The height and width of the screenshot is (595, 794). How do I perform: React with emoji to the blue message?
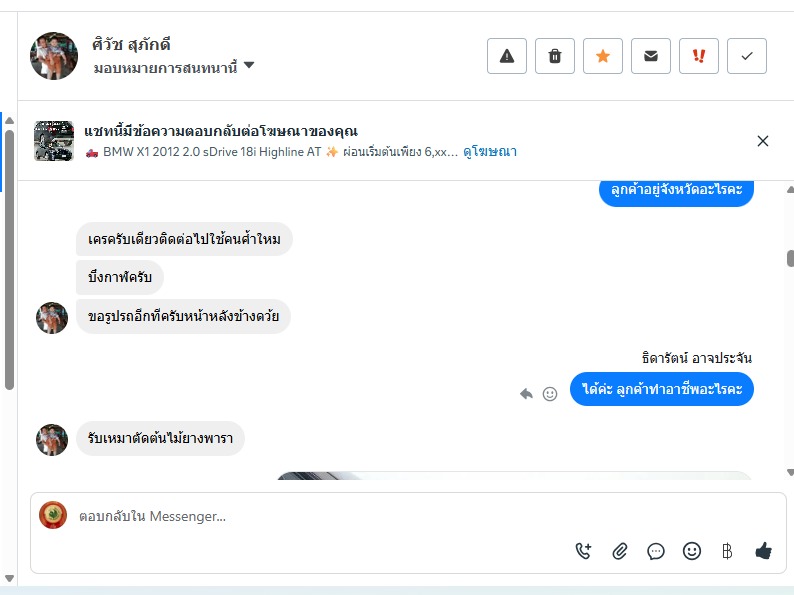pos(550,393)
